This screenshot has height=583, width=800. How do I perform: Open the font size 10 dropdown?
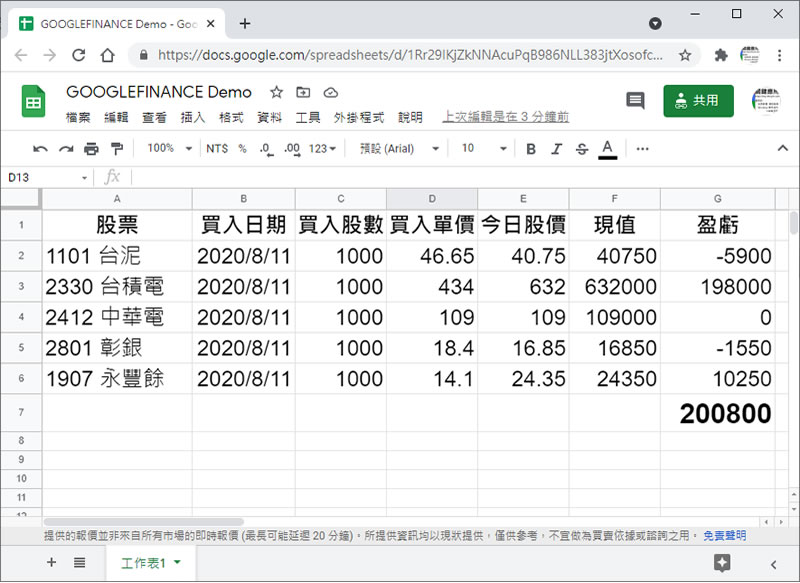(484, 148)
